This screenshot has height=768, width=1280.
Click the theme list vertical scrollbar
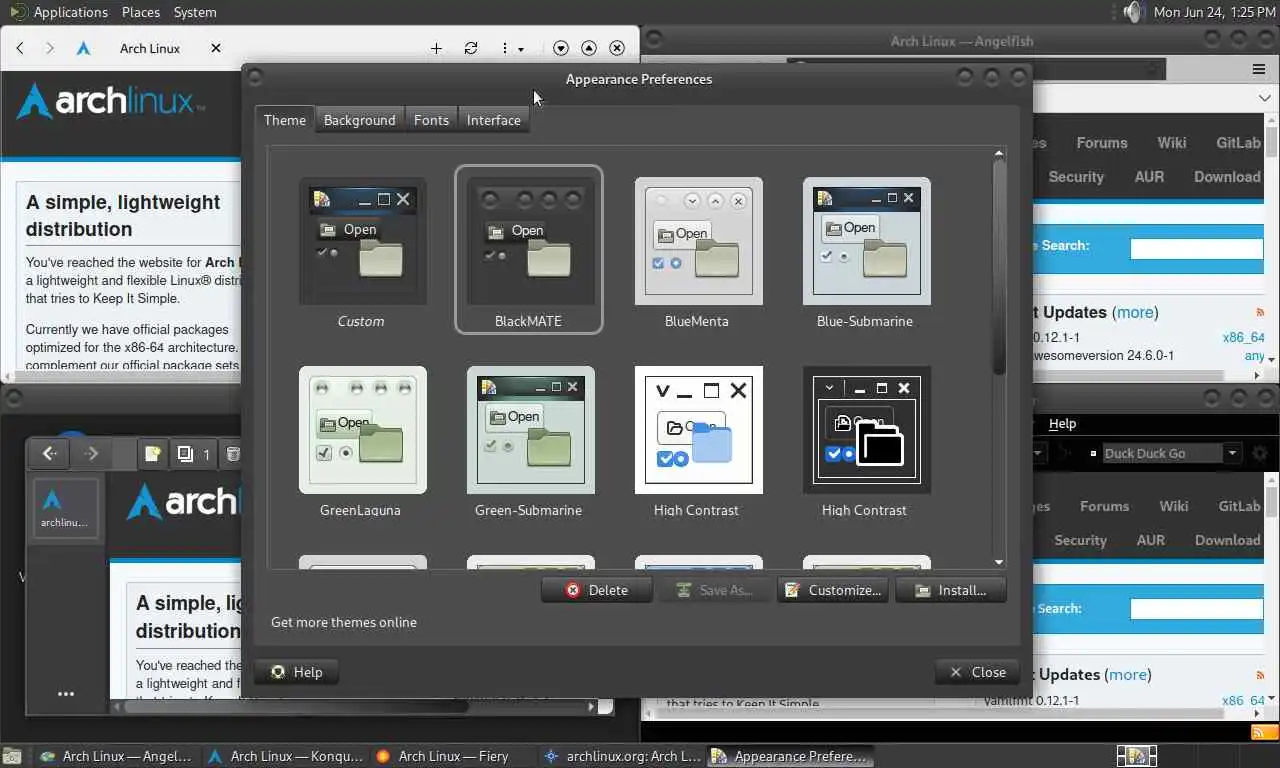pyautogui.click(x=999, y=267)
